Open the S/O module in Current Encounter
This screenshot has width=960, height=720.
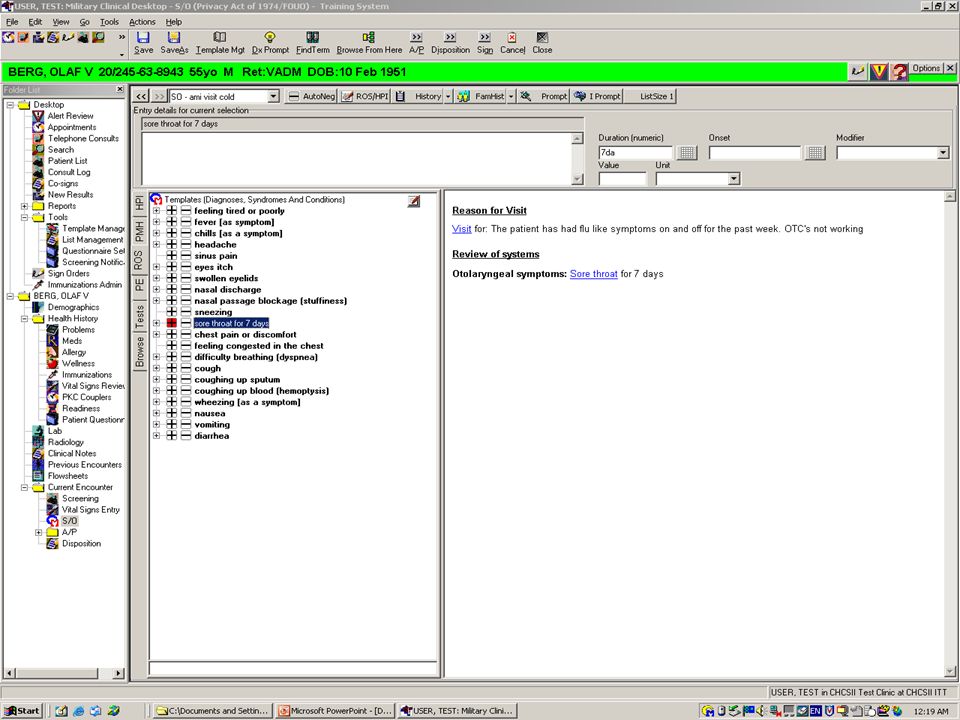tap(69, 521)
